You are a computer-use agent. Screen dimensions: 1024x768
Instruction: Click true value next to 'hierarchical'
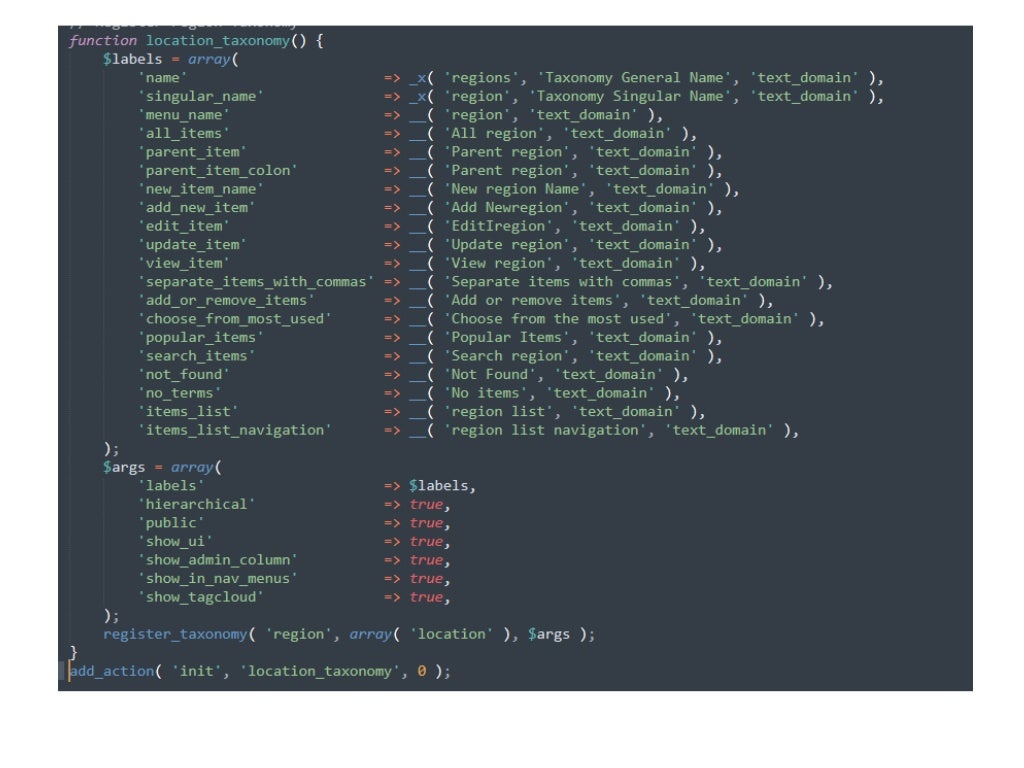coord(426,504)
